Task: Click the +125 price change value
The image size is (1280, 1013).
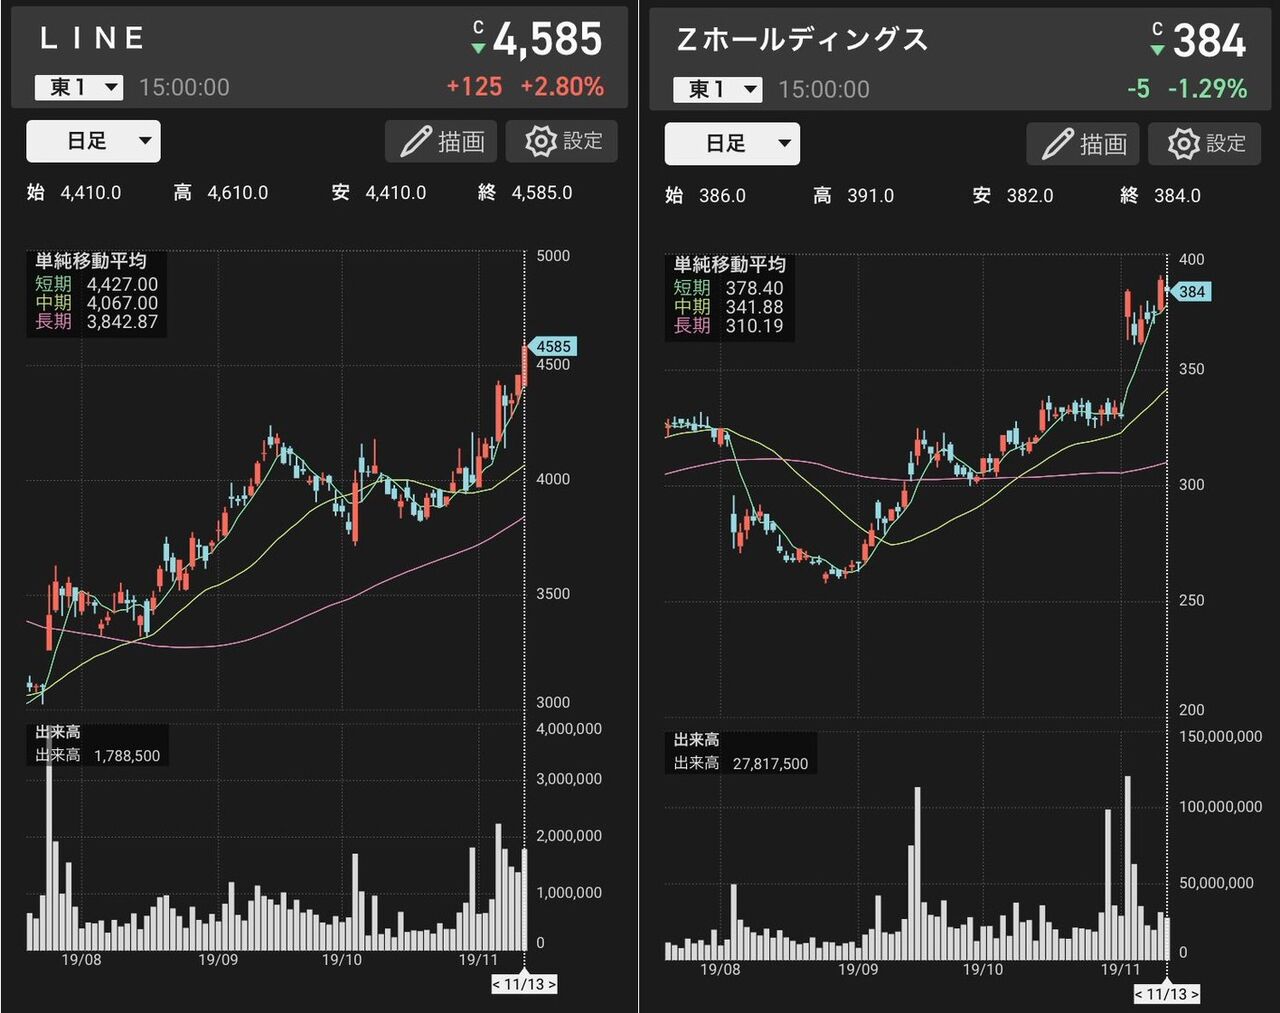Action: [474, 87]
